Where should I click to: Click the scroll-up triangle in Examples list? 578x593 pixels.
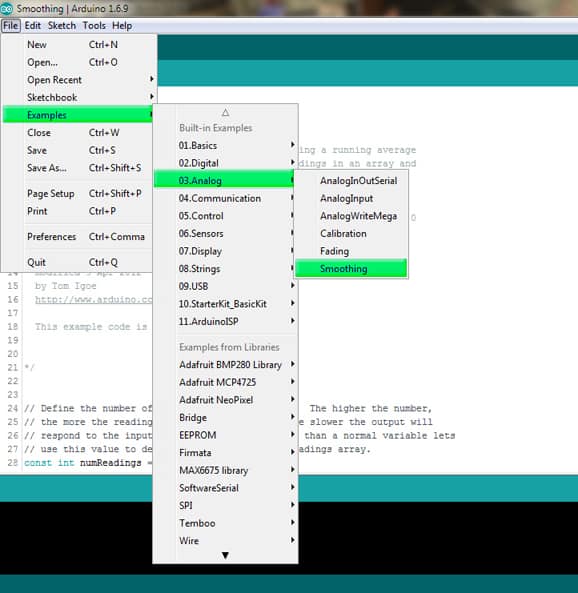point(225,112)
